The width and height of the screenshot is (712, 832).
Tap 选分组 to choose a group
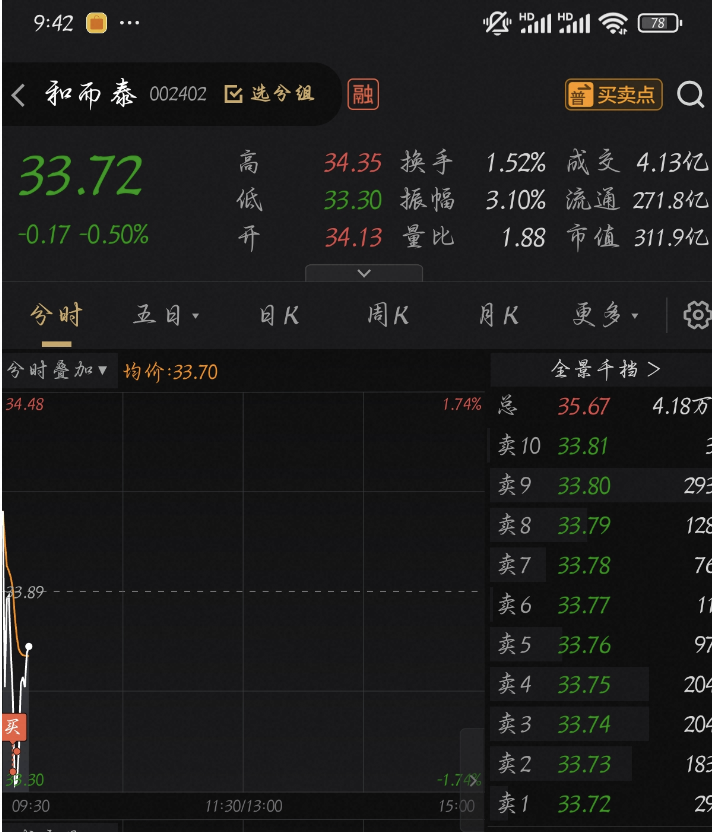(270, 94)
